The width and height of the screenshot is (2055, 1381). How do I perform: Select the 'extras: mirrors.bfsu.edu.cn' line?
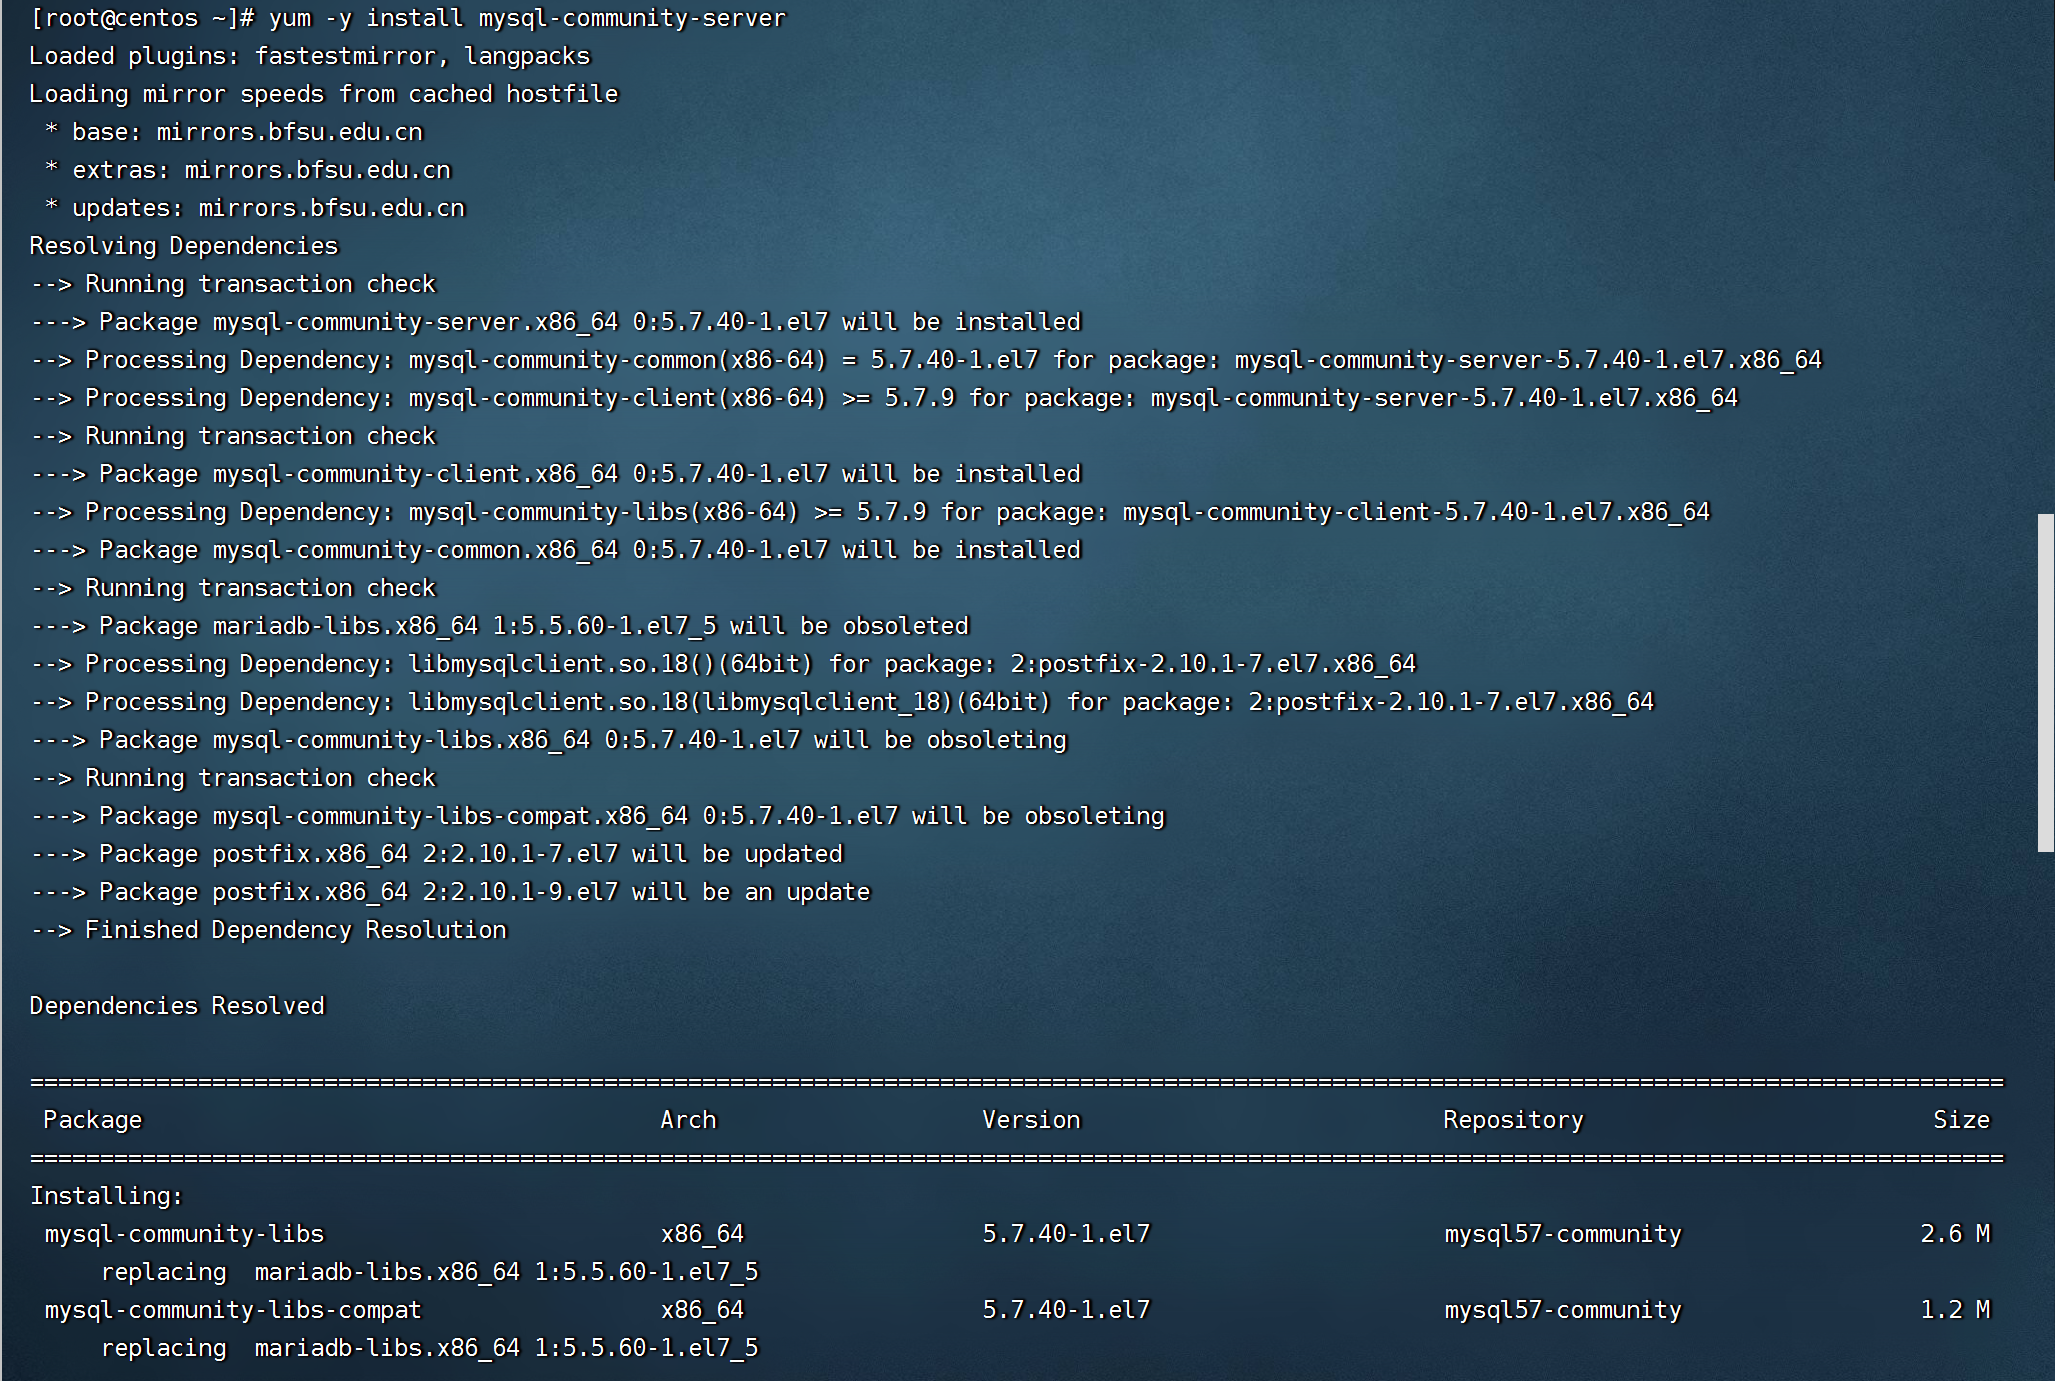[x=248, y=170]
